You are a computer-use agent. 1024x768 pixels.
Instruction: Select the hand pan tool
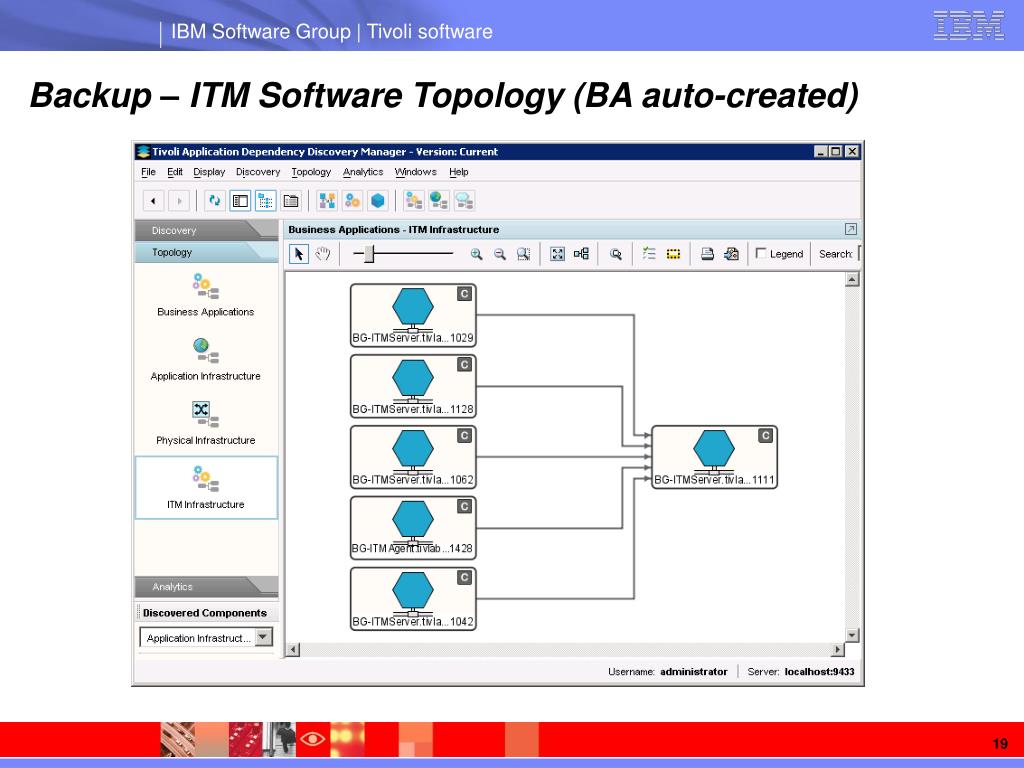323,254
